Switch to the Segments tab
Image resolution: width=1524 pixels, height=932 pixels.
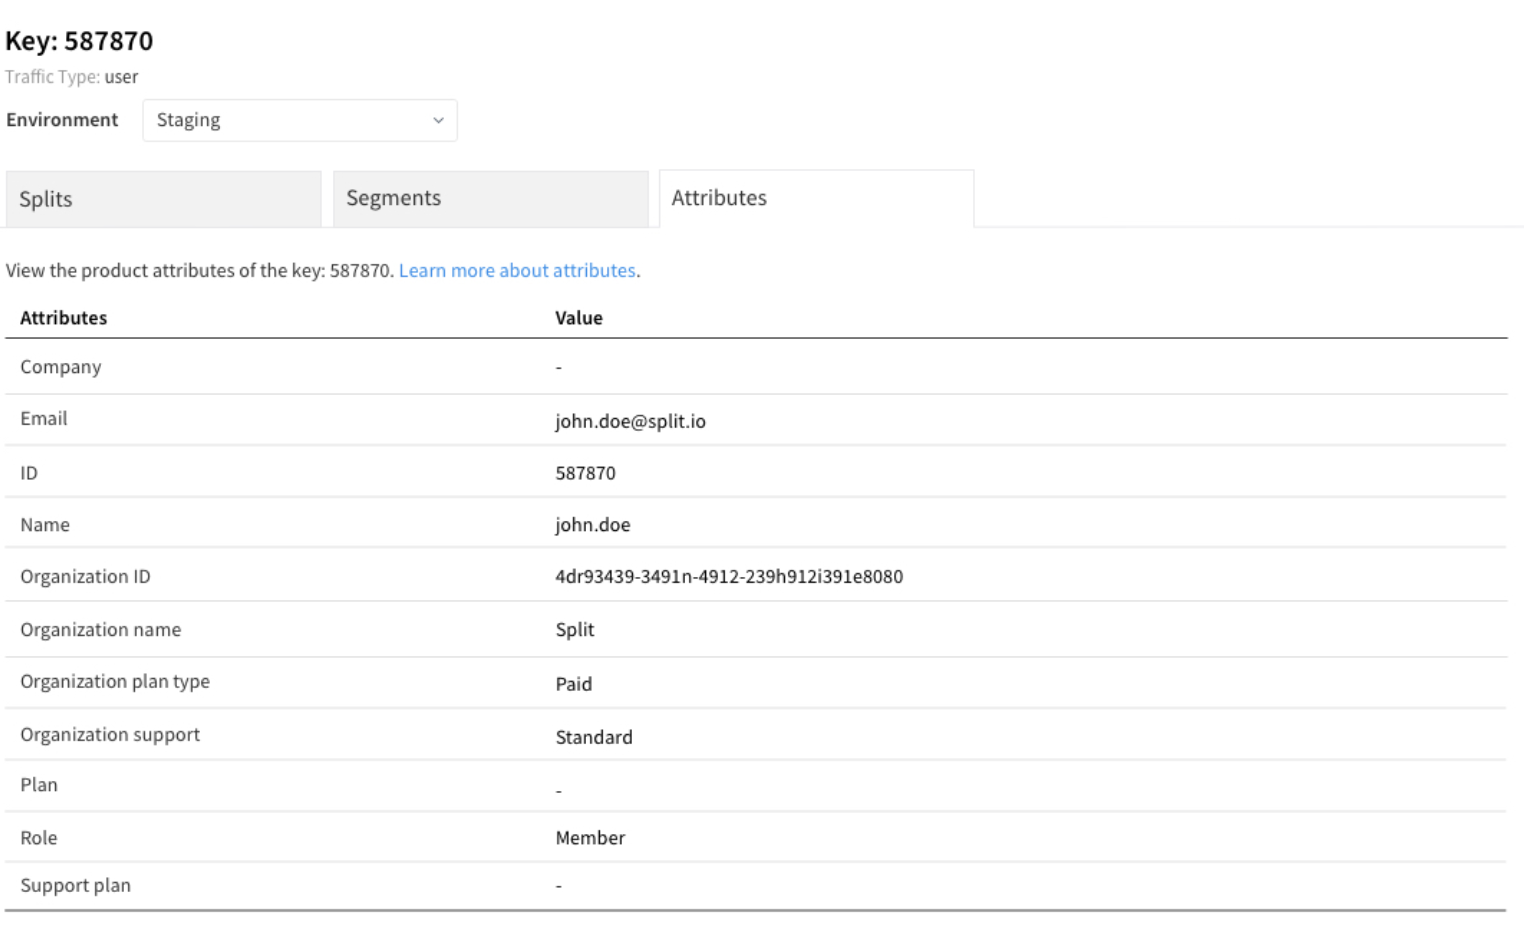[491, 199]
